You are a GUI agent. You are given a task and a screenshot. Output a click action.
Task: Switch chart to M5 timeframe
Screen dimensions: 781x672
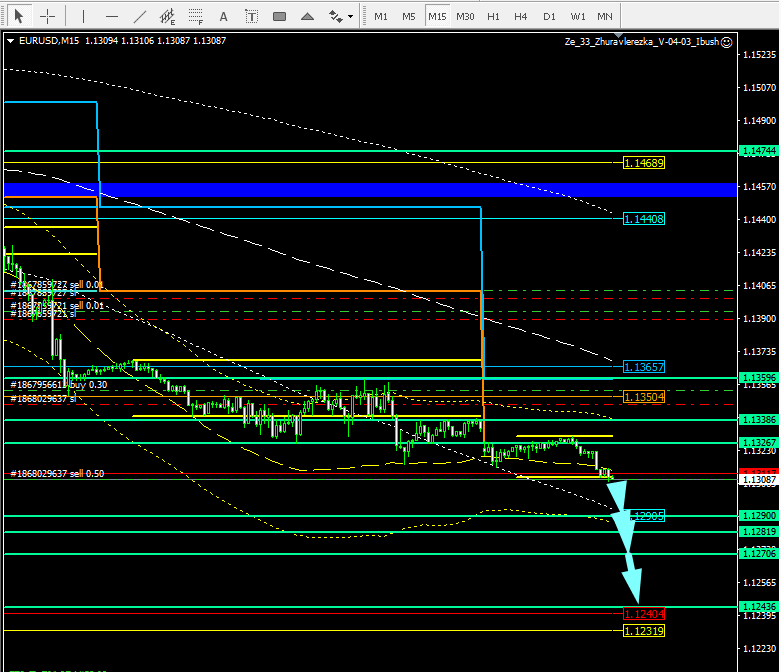(x=409, y=16)
